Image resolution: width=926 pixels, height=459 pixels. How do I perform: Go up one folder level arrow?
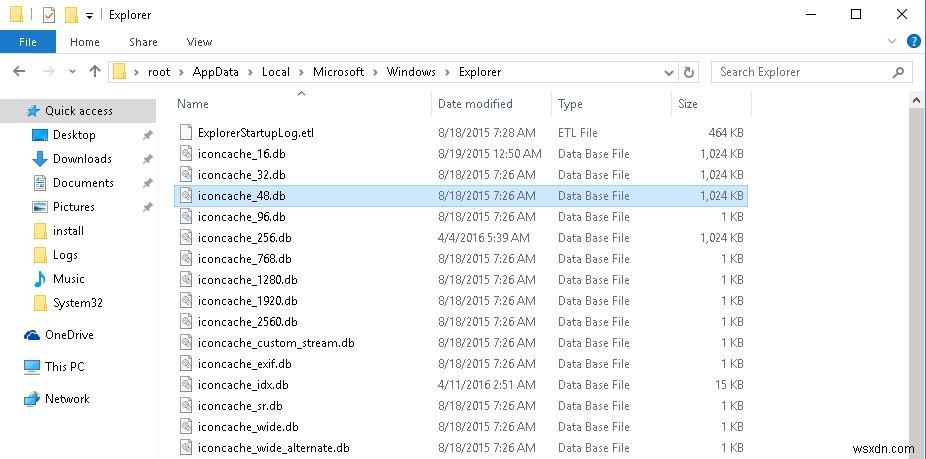(x=94, y=71)
